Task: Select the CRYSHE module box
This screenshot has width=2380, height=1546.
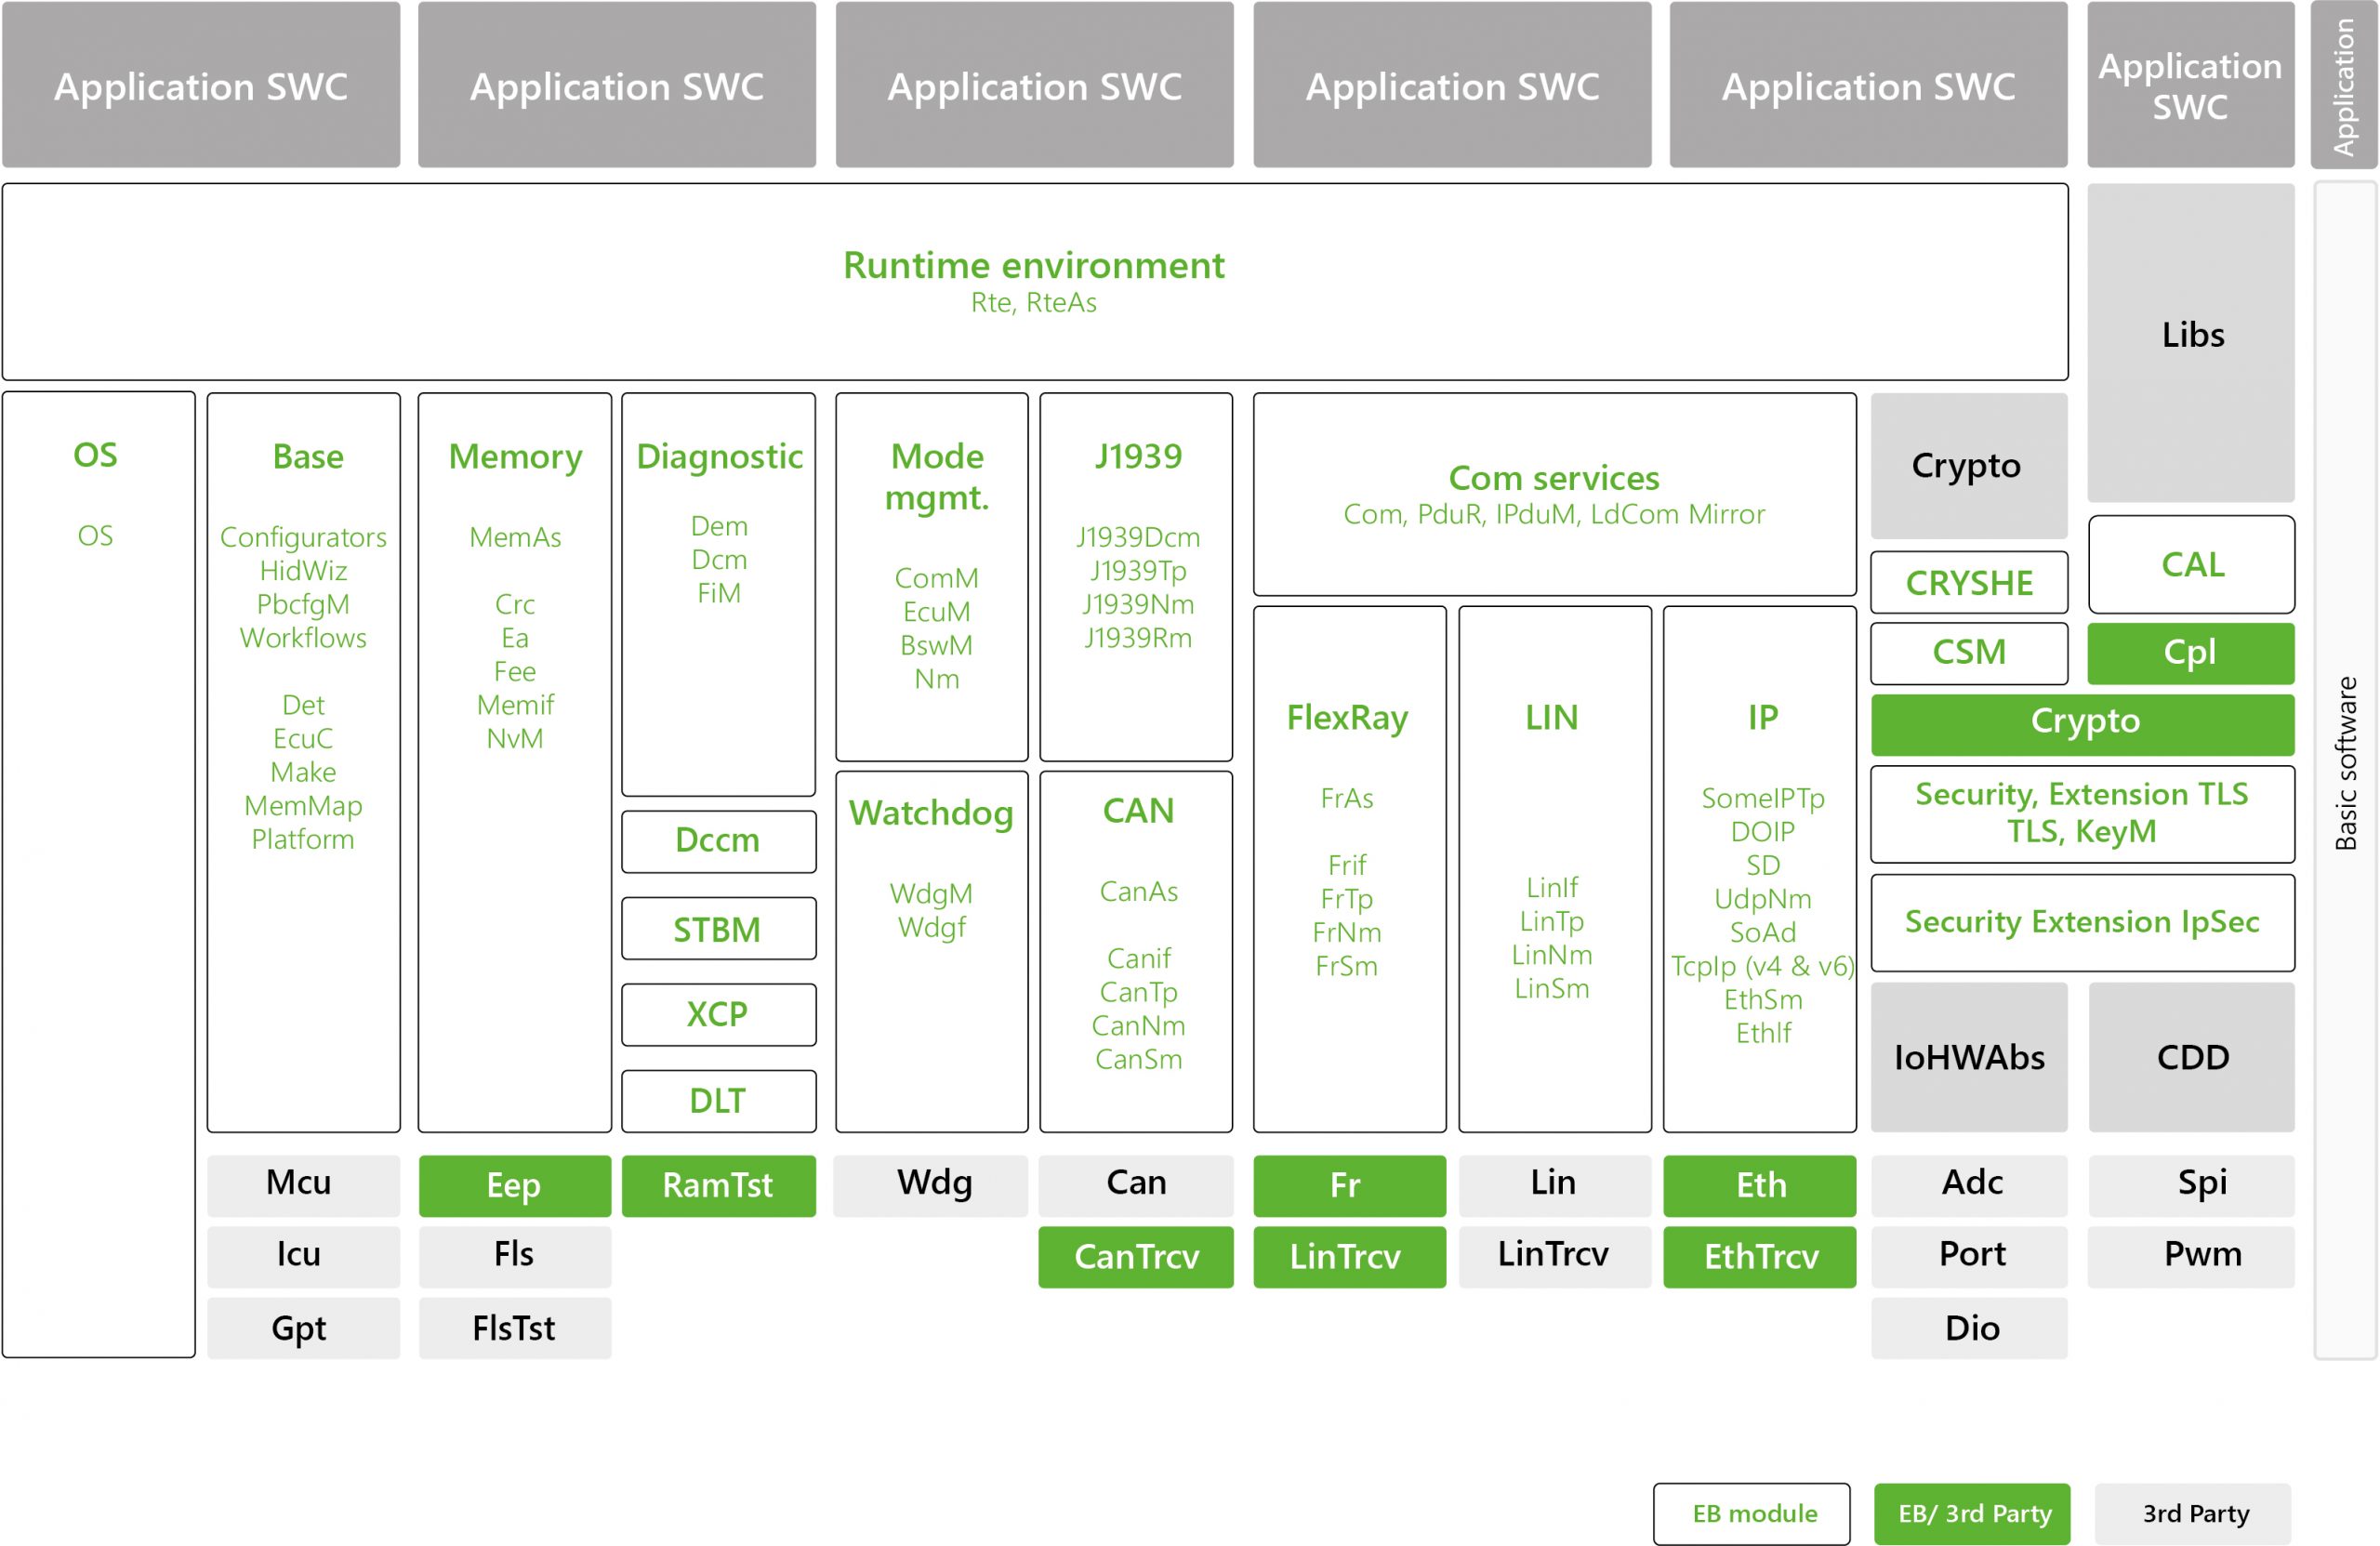Action: (x=1968, y=582)
